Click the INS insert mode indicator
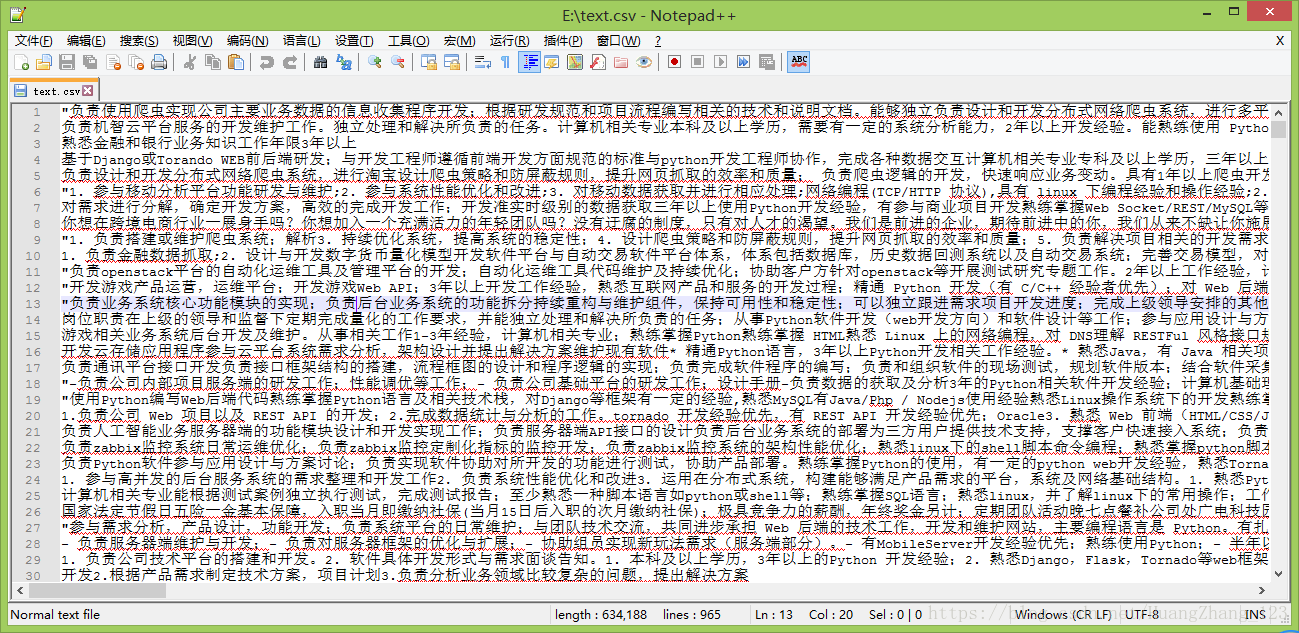This screenshot has width=1299, height=633. (1256, 615)
